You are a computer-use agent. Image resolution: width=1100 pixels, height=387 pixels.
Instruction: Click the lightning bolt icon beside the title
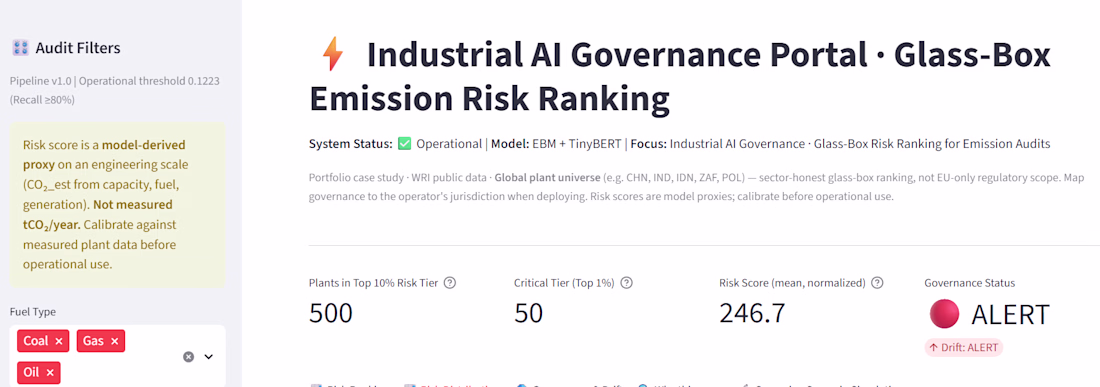coord(331,55)
